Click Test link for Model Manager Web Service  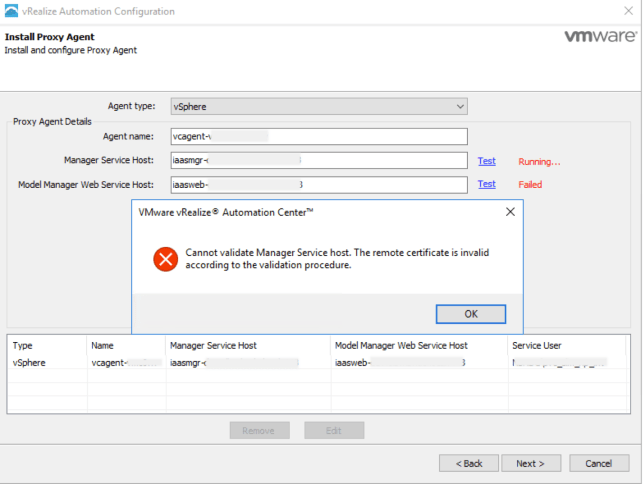coord(487,184)
